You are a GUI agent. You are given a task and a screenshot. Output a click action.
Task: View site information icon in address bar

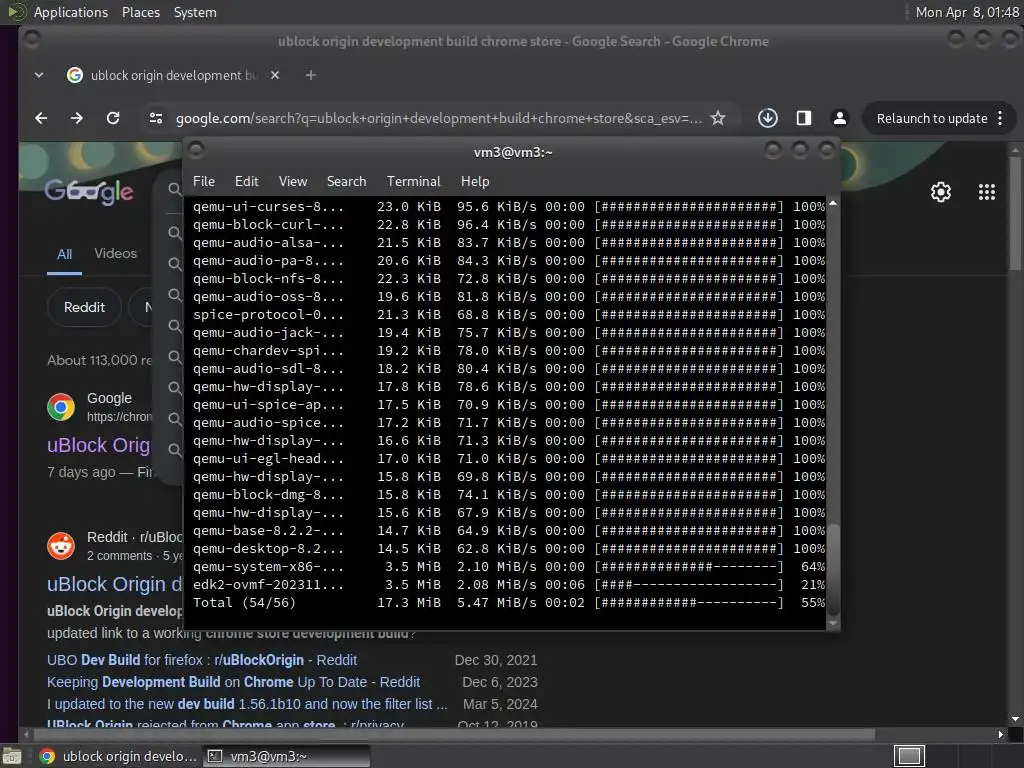tap(156, 118)
